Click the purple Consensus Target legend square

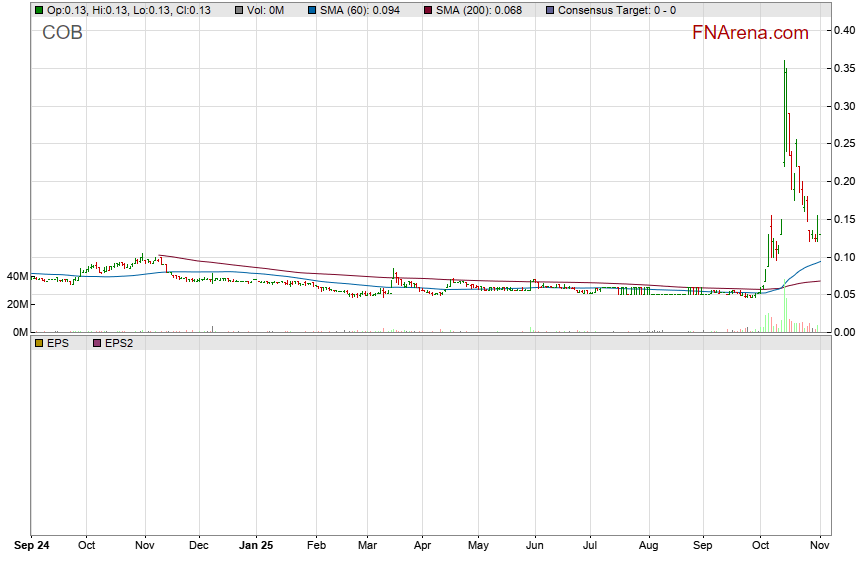550,10
